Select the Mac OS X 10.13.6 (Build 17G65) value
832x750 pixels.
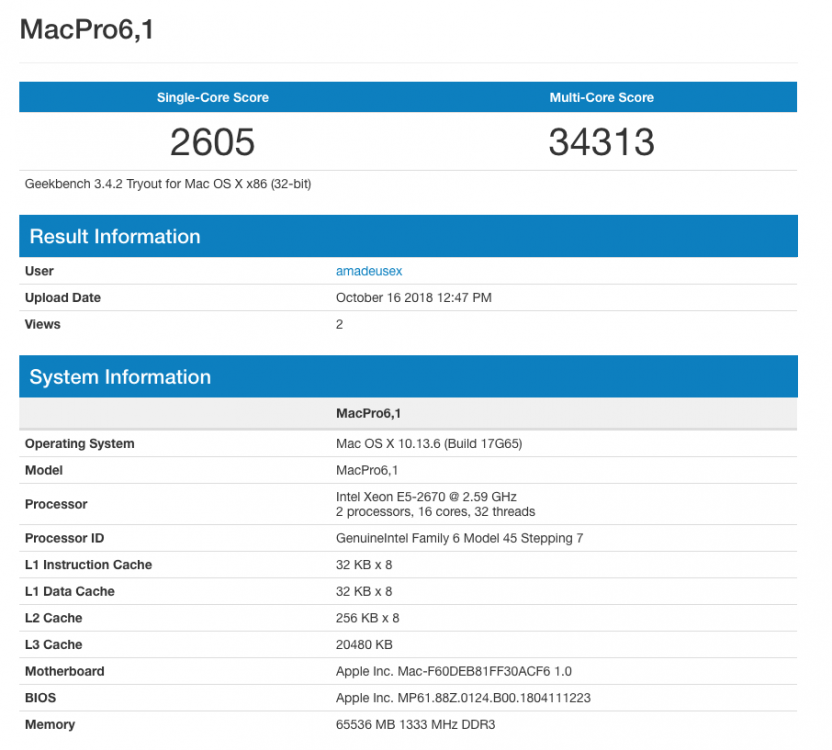point(429,444)
